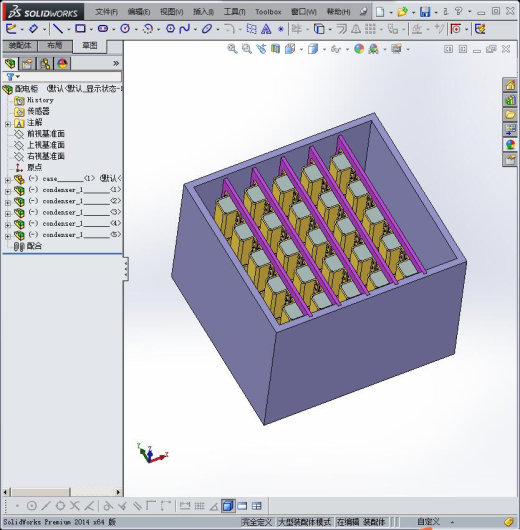
Task: Expand the case component node
Action: 8,180
